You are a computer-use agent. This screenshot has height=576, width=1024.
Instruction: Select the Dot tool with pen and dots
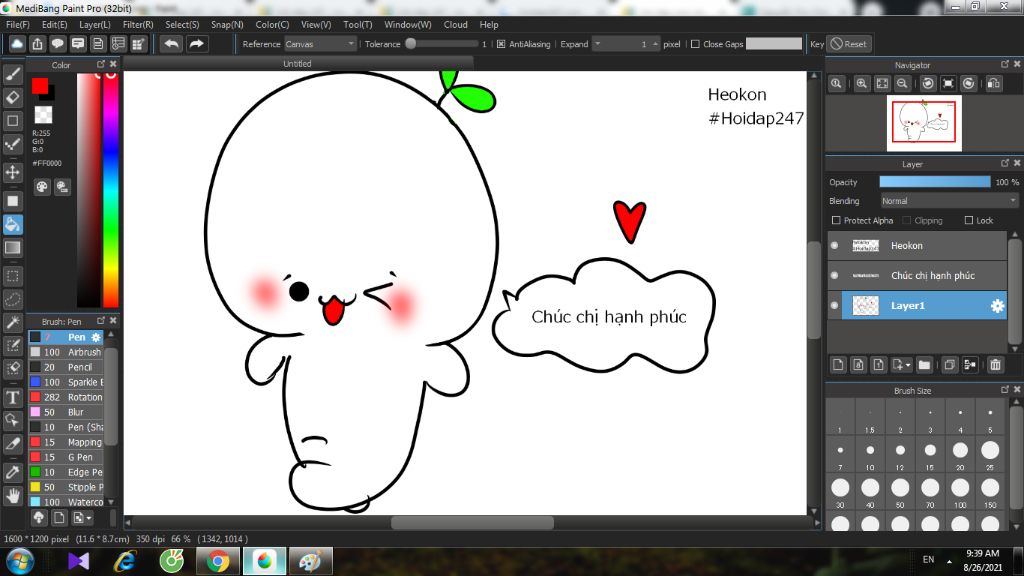pyautogui.click(x=12, y=144)
